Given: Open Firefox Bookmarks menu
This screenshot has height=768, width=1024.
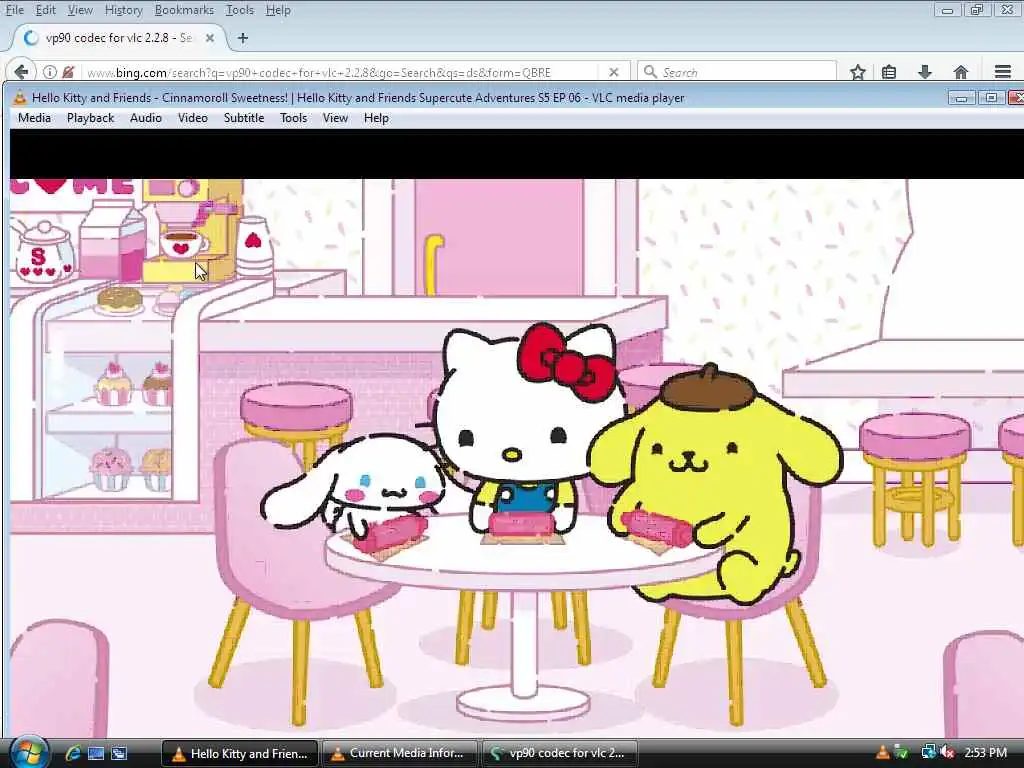Looking at the screenshot, I should pos(184,10).
